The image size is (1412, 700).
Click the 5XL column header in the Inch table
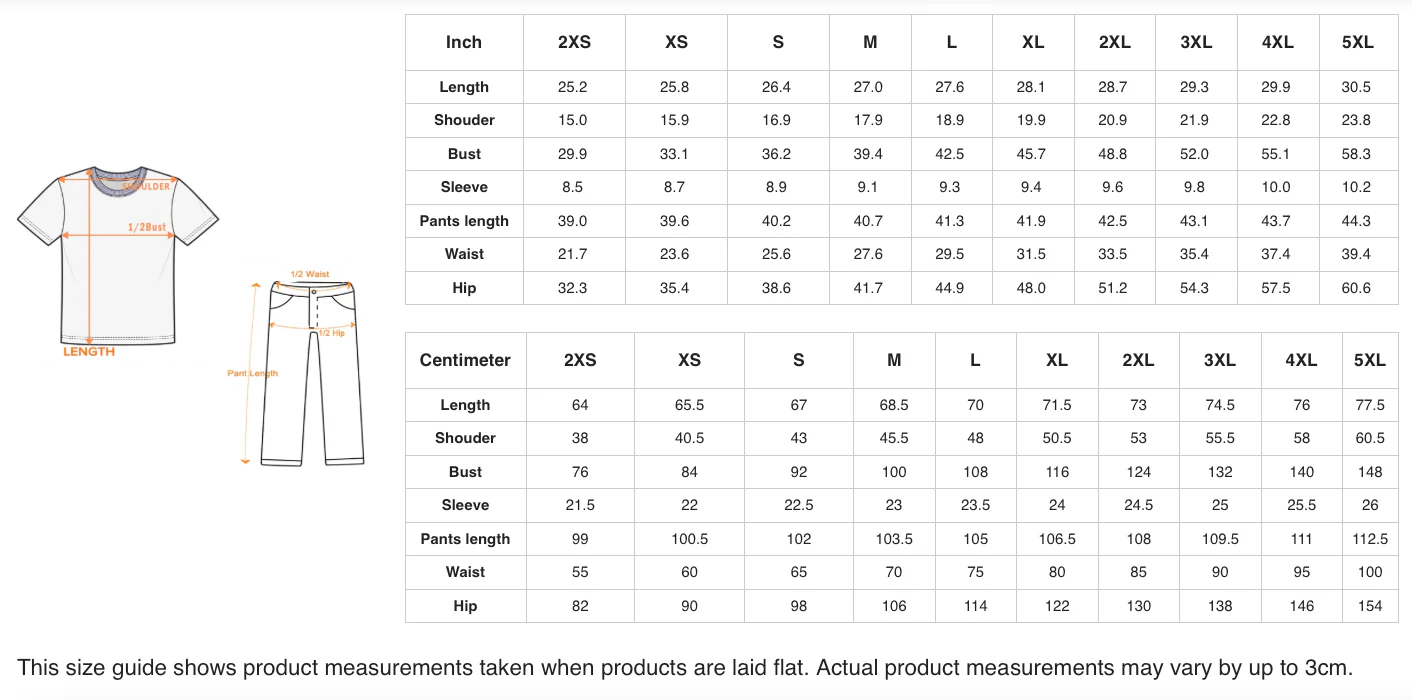click(x=1357, y=42)
